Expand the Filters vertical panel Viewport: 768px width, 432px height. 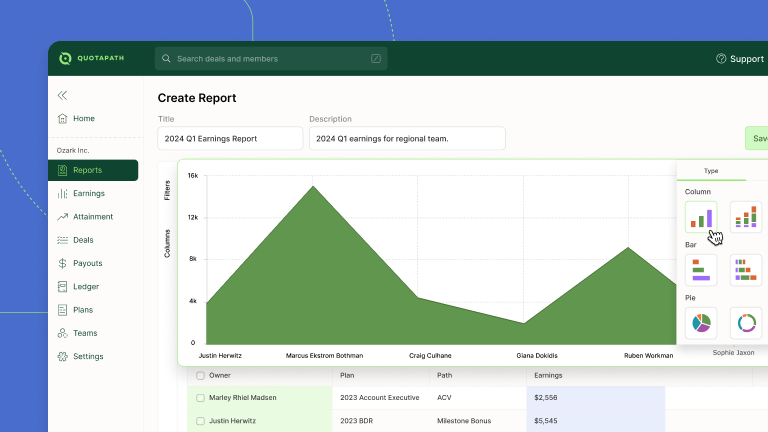(167, 191)
